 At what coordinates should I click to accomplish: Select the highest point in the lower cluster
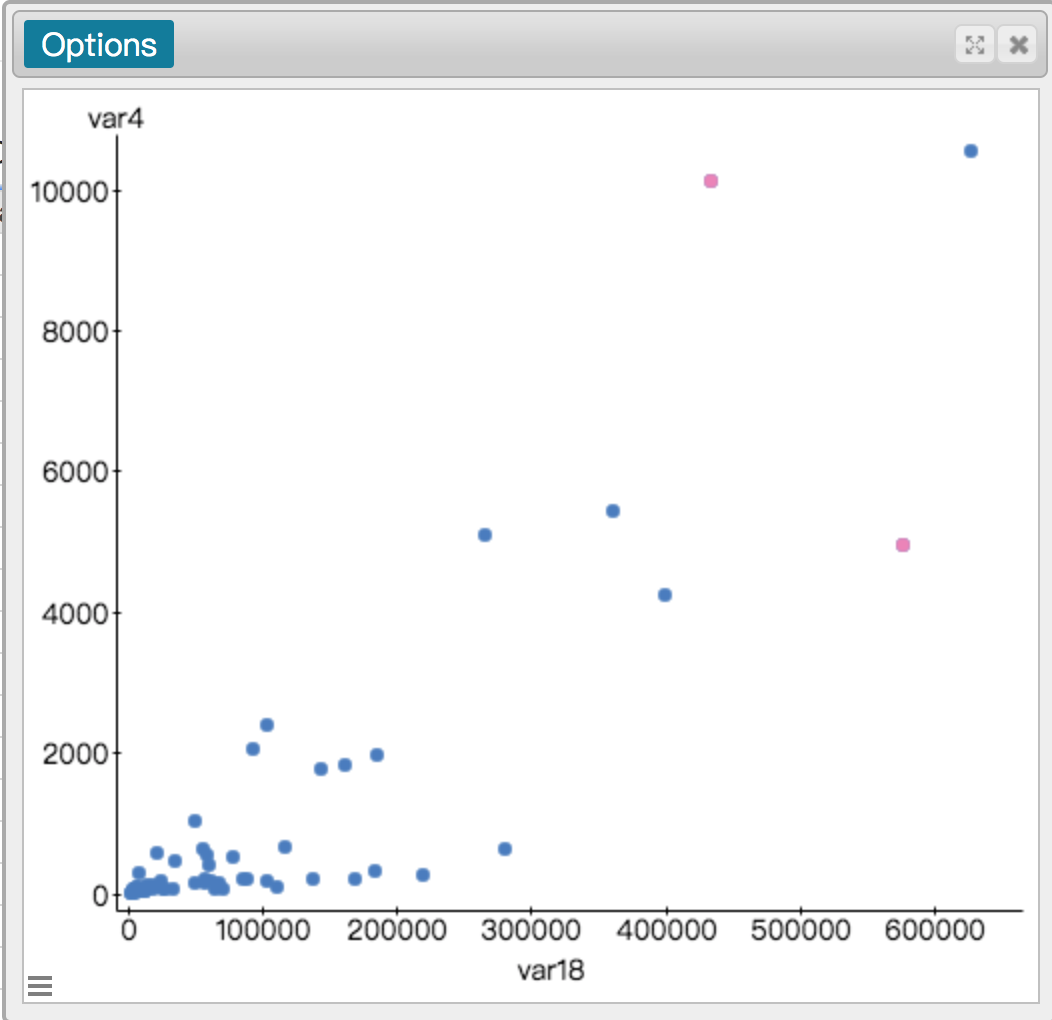(x=266, y=723)
